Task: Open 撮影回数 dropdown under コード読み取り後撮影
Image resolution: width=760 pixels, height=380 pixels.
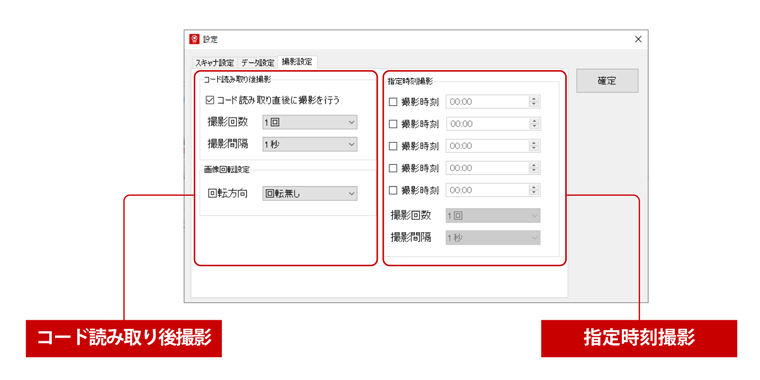Action: click(x=310, y=122)
